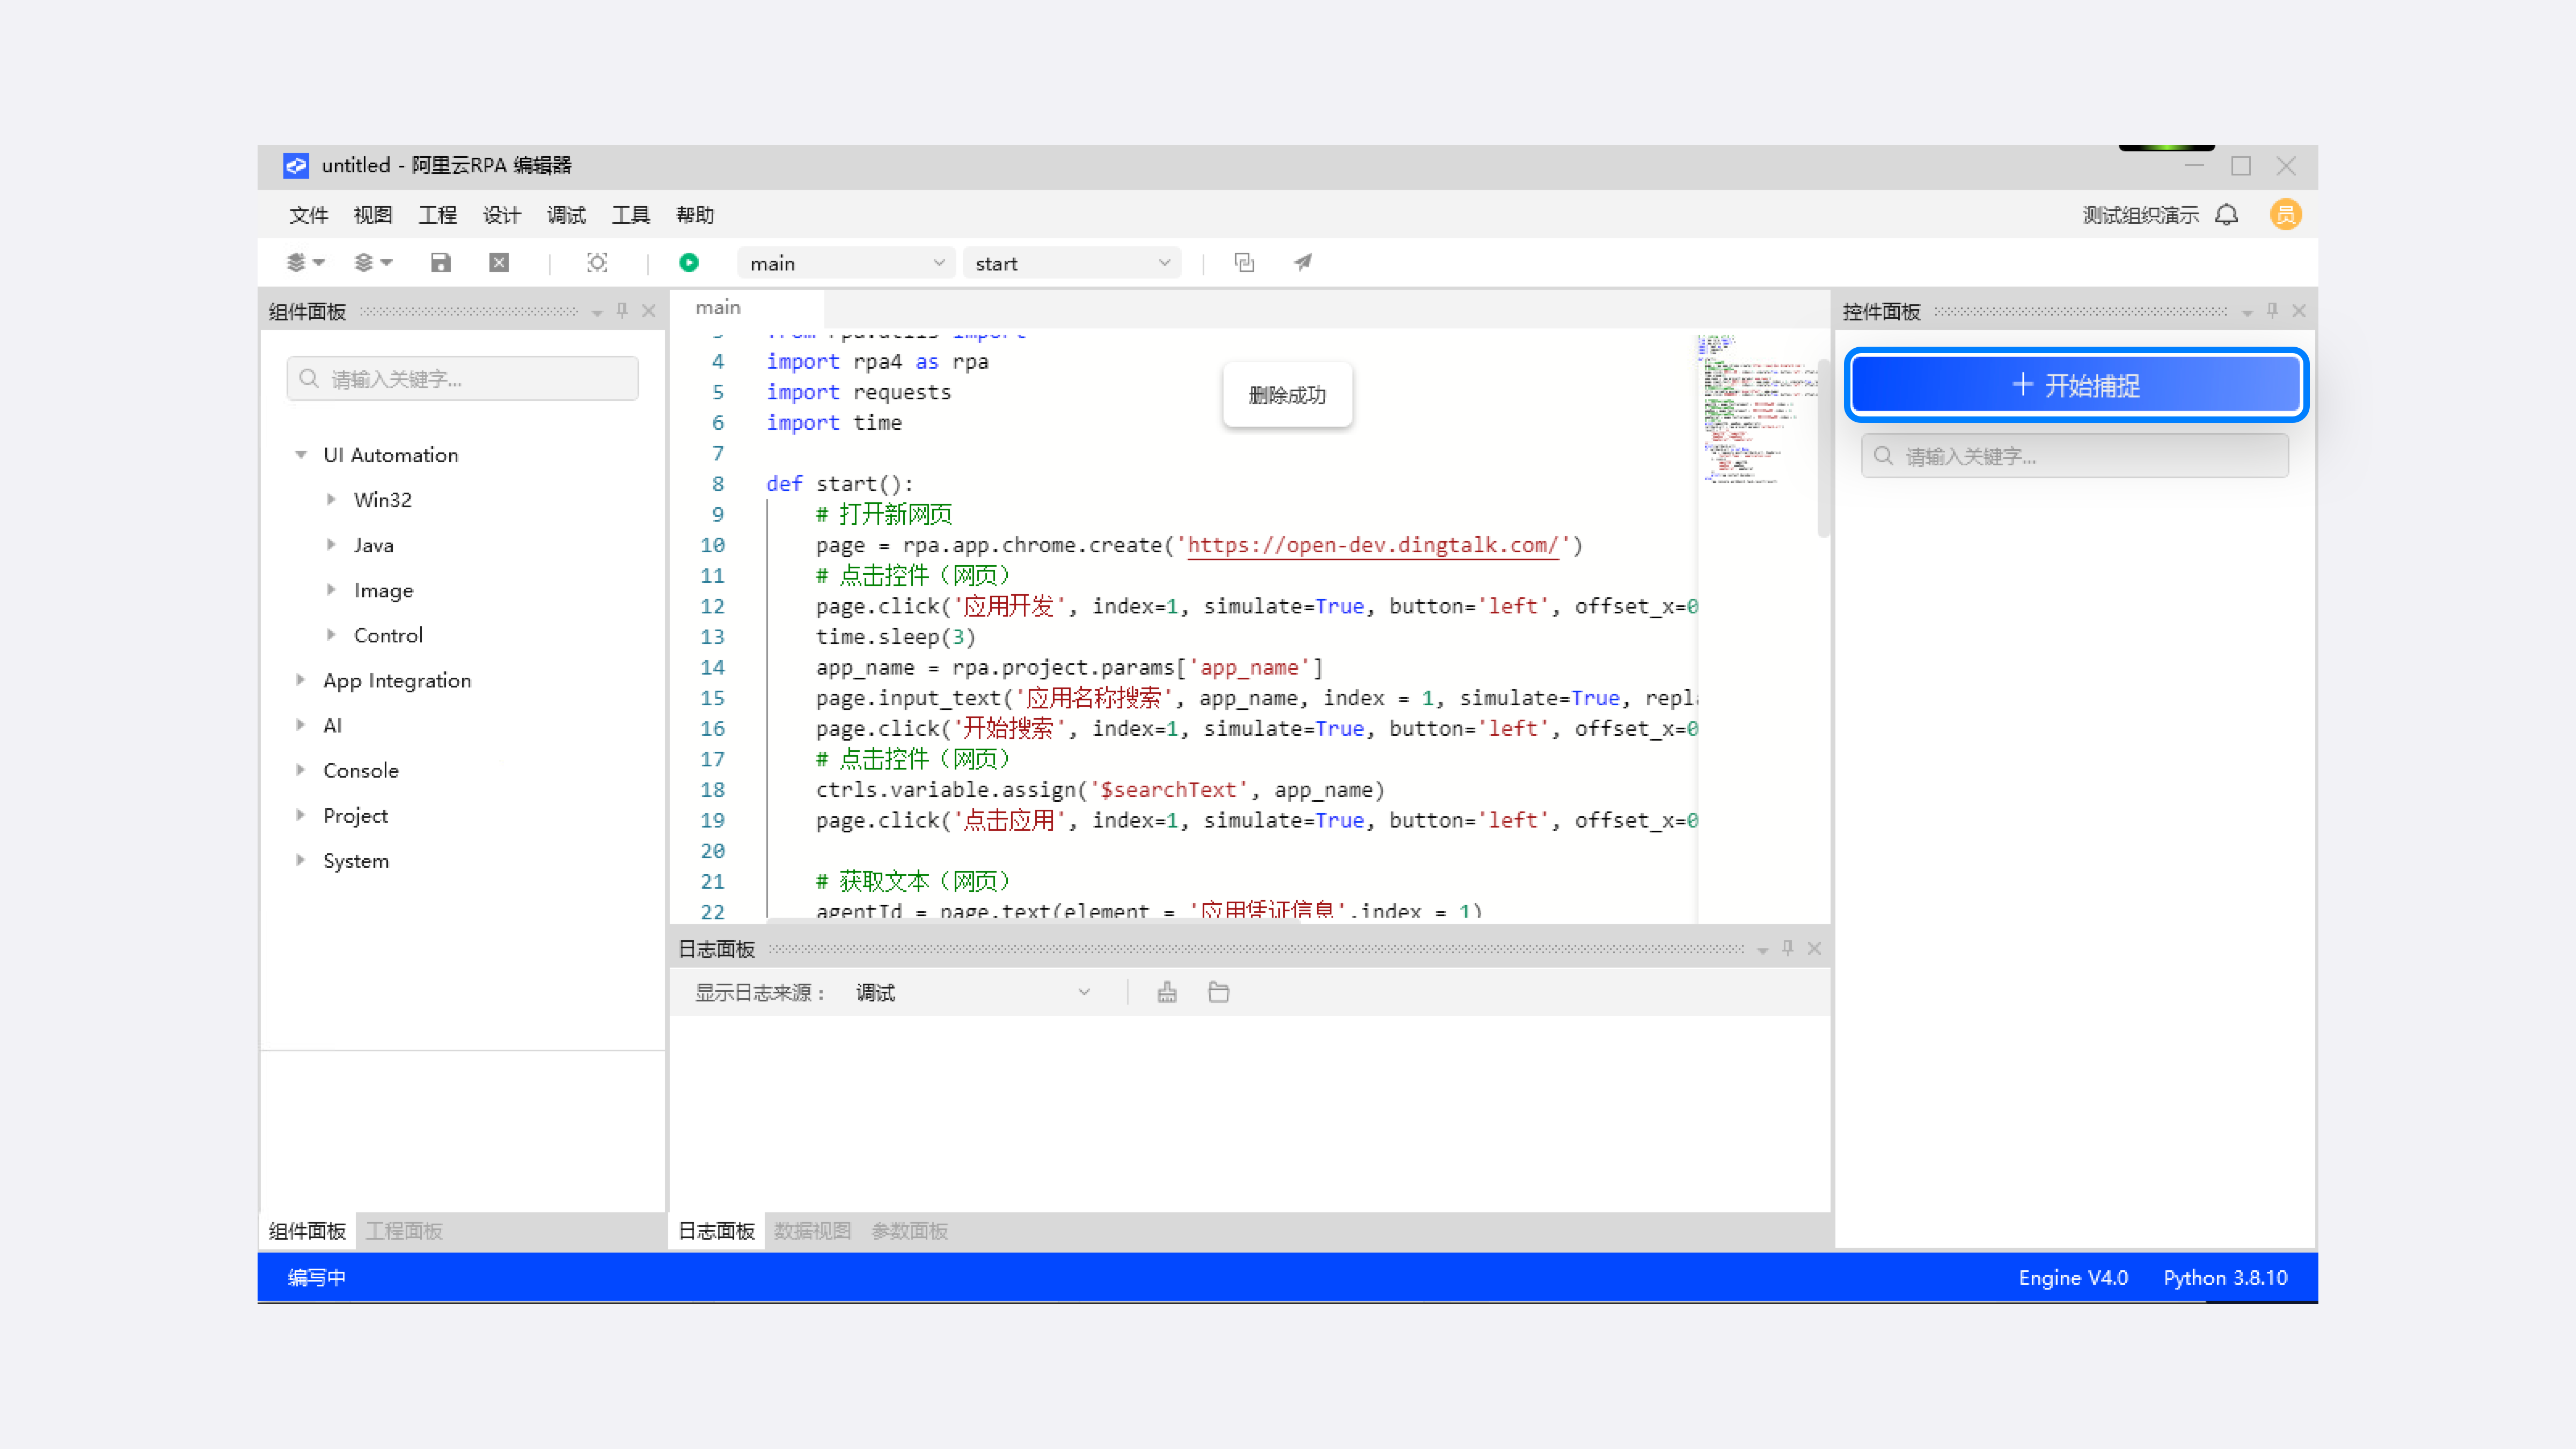
Task: Expand the Win32 node
Action: [331, 500]
